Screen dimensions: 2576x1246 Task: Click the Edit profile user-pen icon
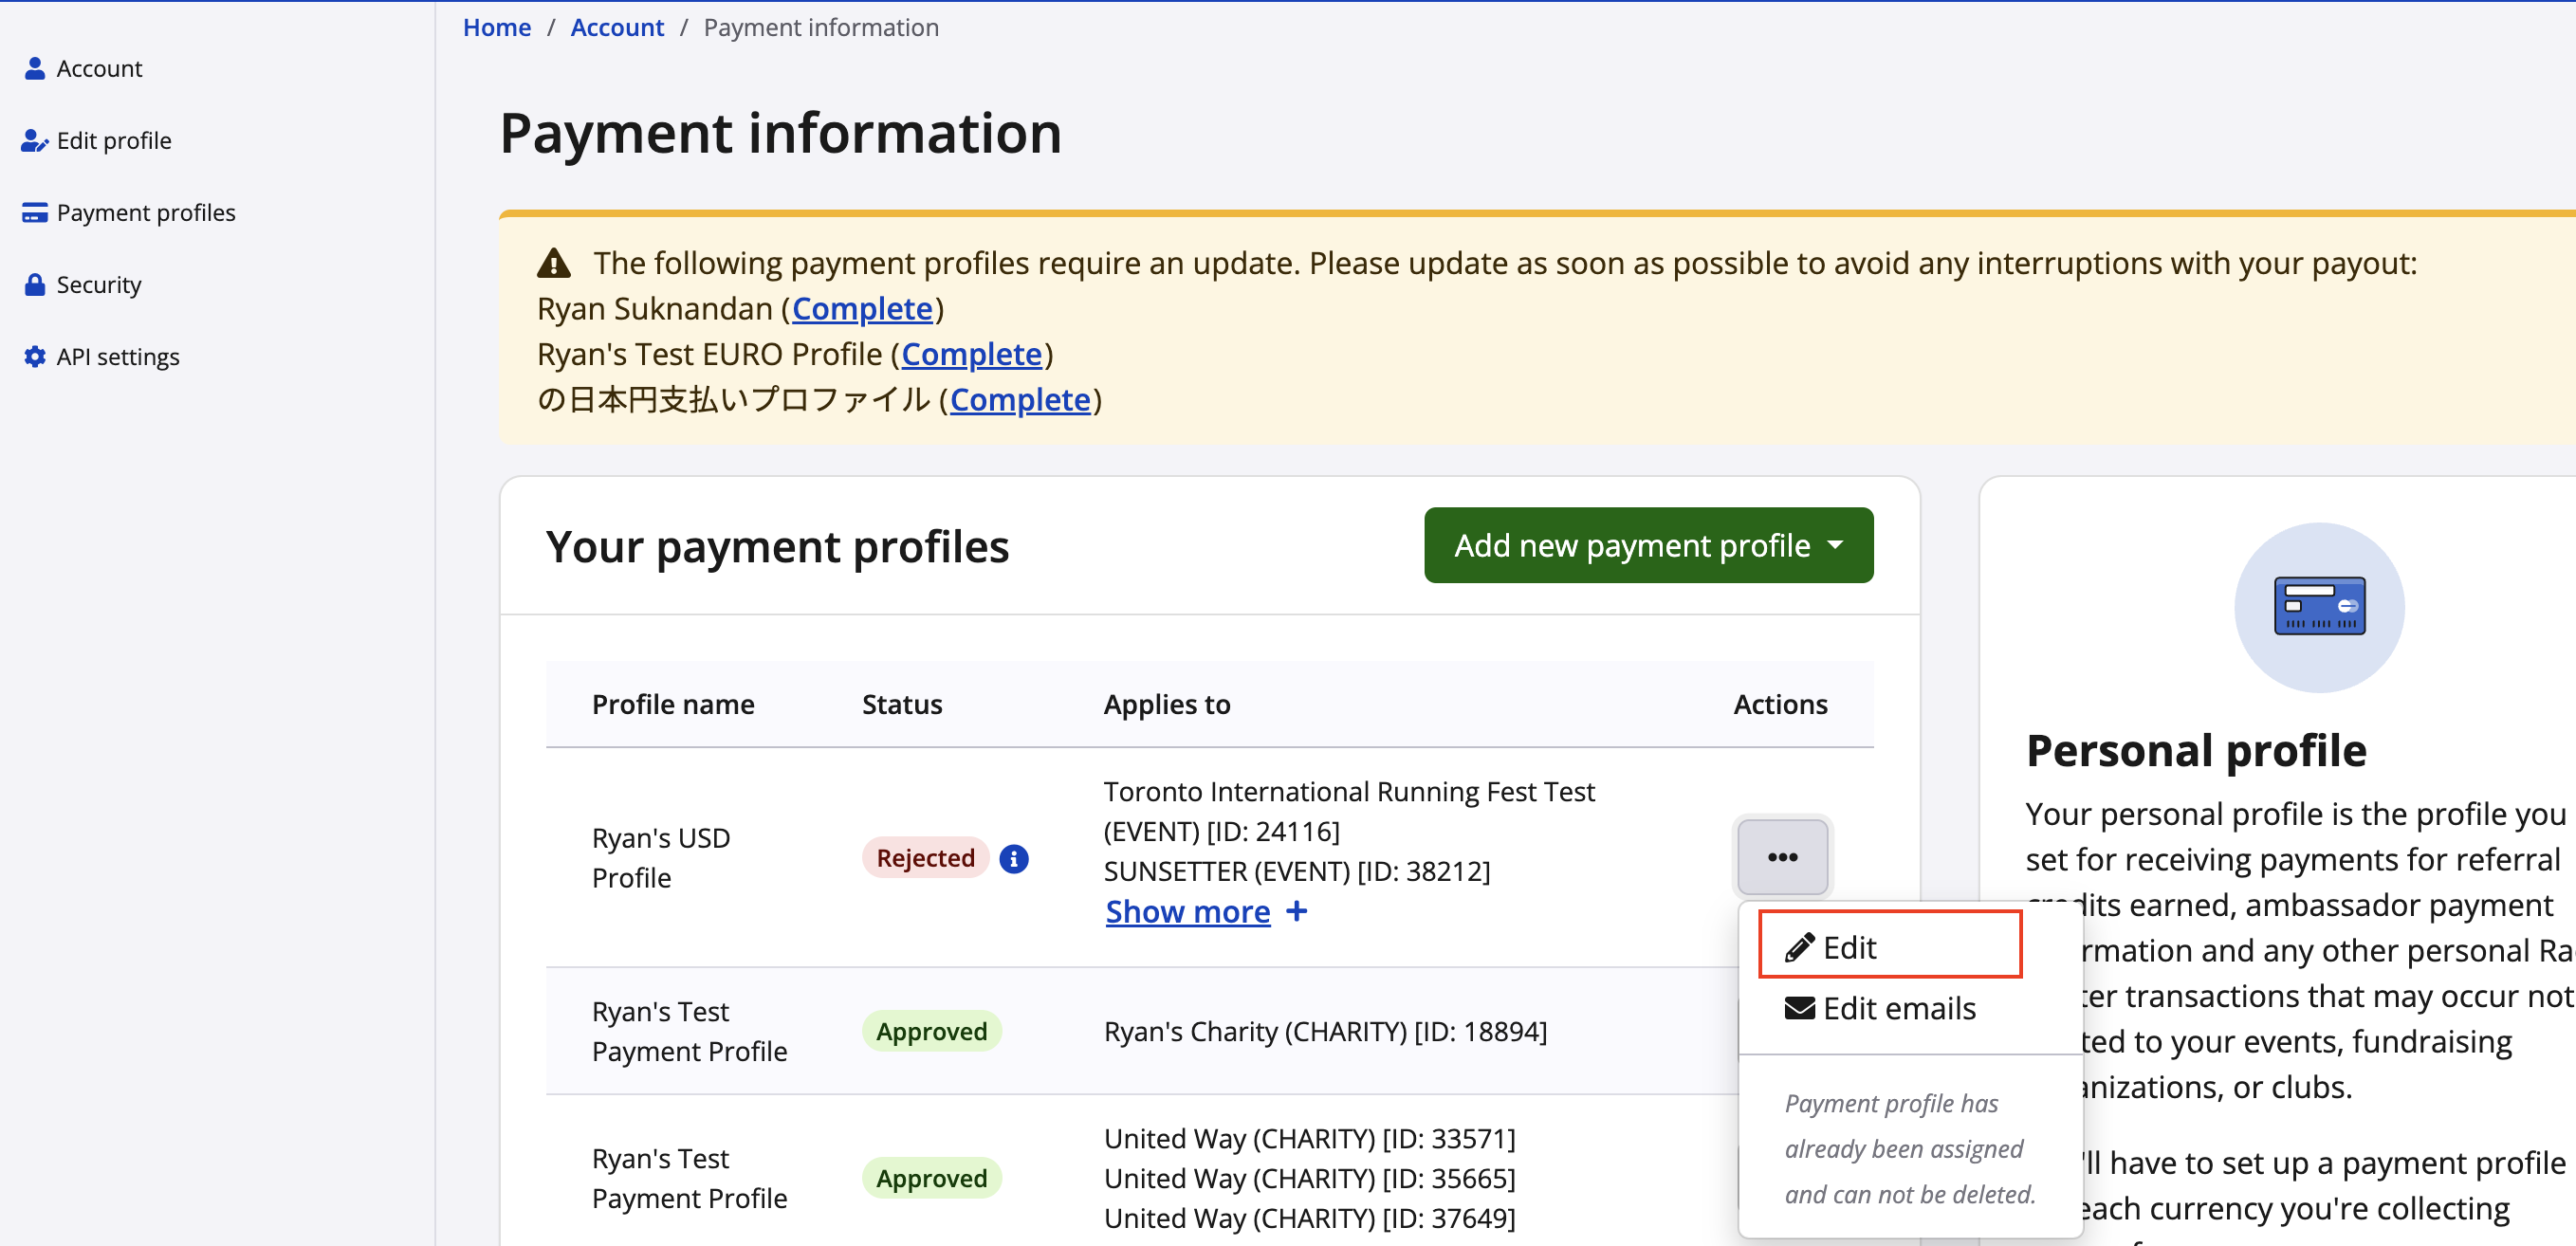[x=35, y=140]
